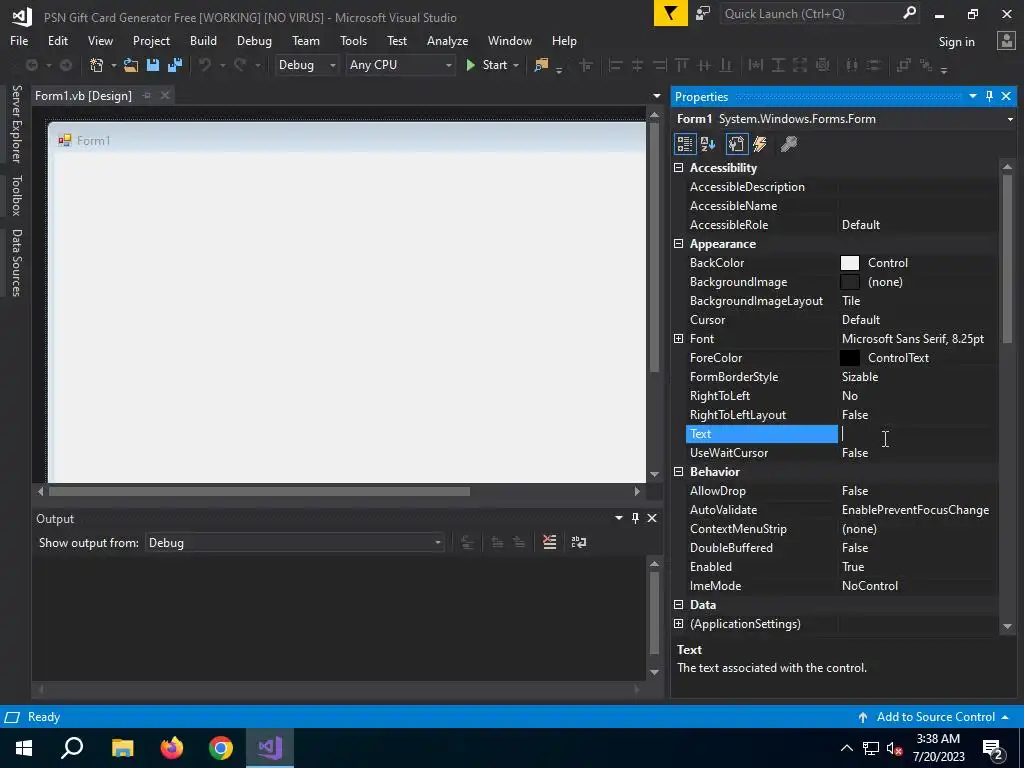Toggle auto-hide pin on Properties panel

989,97
